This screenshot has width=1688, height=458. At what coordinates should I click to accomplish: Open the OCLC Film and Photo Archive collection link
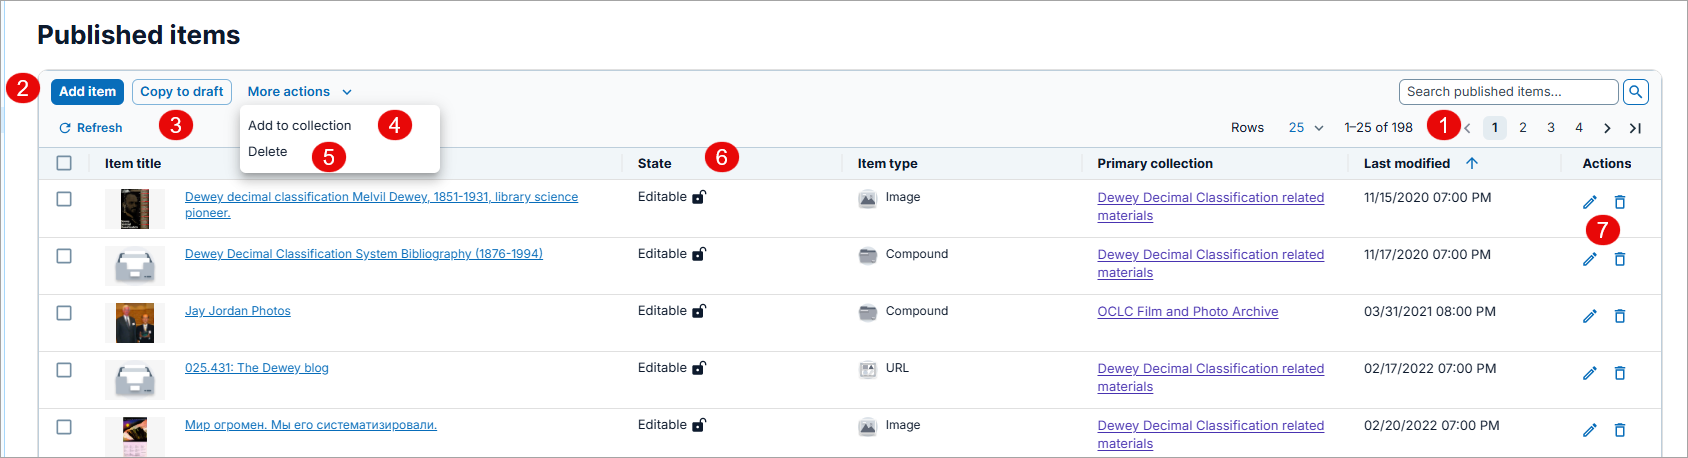tap(1188, 312)
